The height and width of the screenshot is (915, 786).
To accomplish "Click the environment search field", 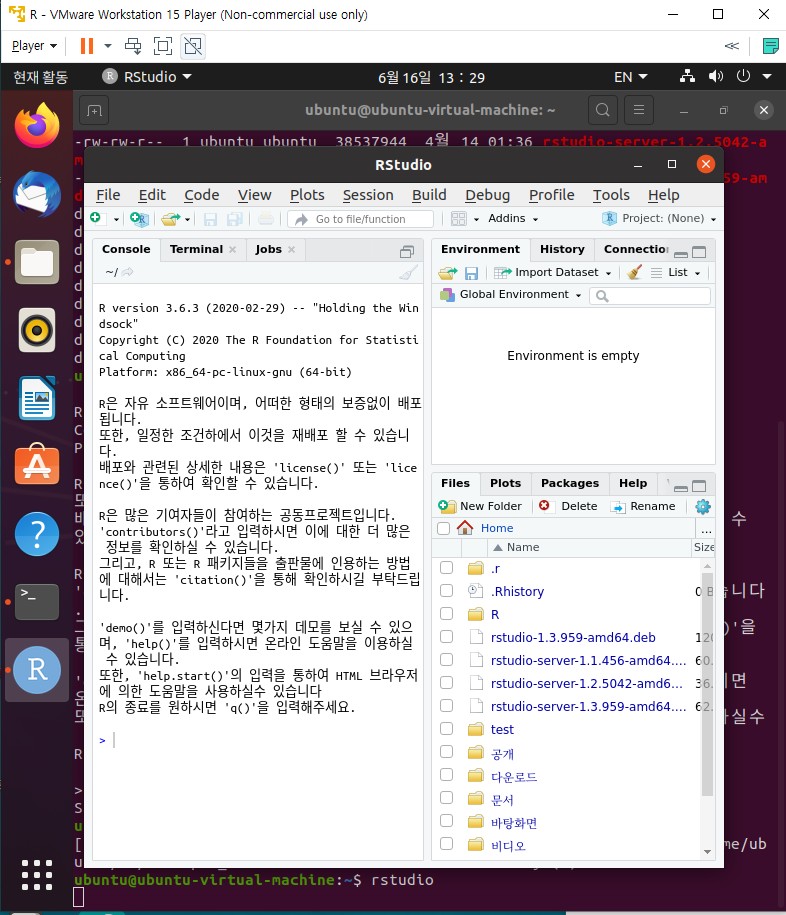I will [x=650, y=296].
